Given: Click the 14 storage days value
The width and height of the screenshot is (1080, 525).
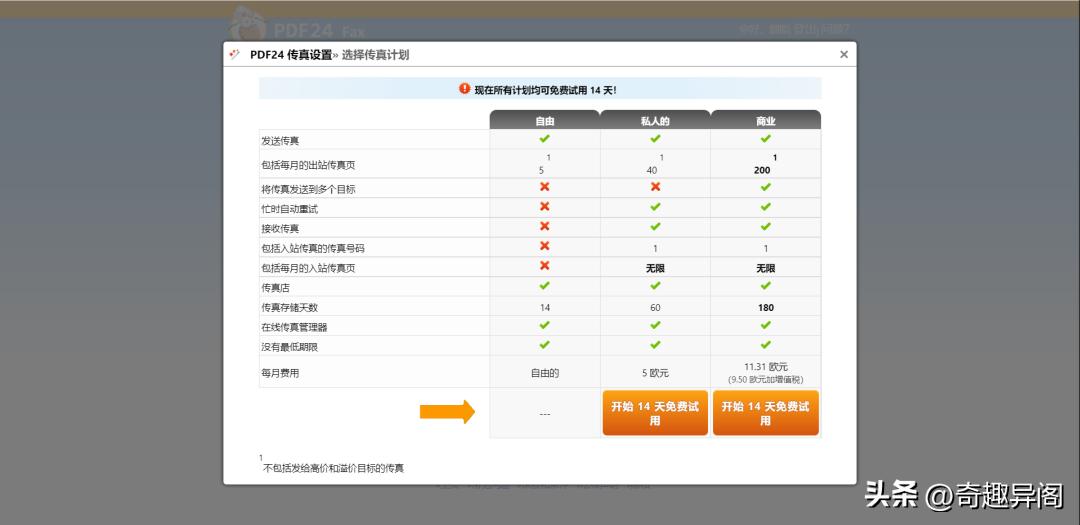Looking at the screenshot, I should click(x=545, y=307).
